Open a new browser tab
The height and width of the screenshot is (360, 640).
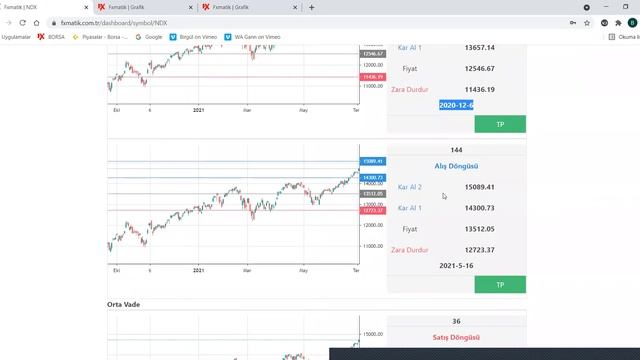311,7
